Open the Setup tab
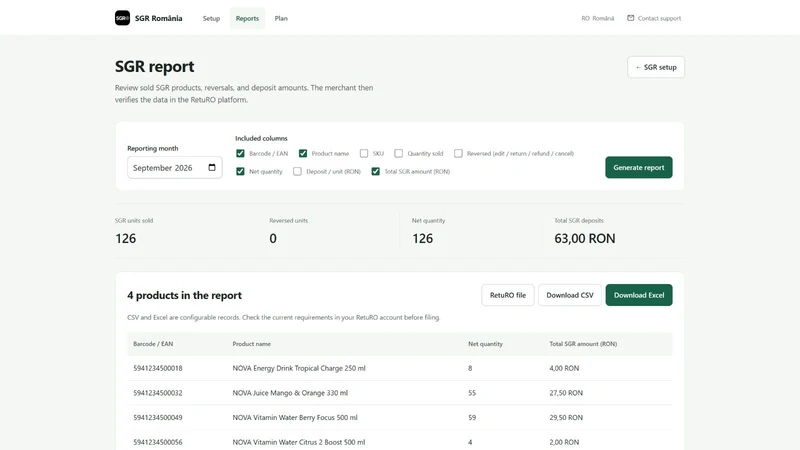The height and width of the screenshot is (450, 800). (211, 18)
